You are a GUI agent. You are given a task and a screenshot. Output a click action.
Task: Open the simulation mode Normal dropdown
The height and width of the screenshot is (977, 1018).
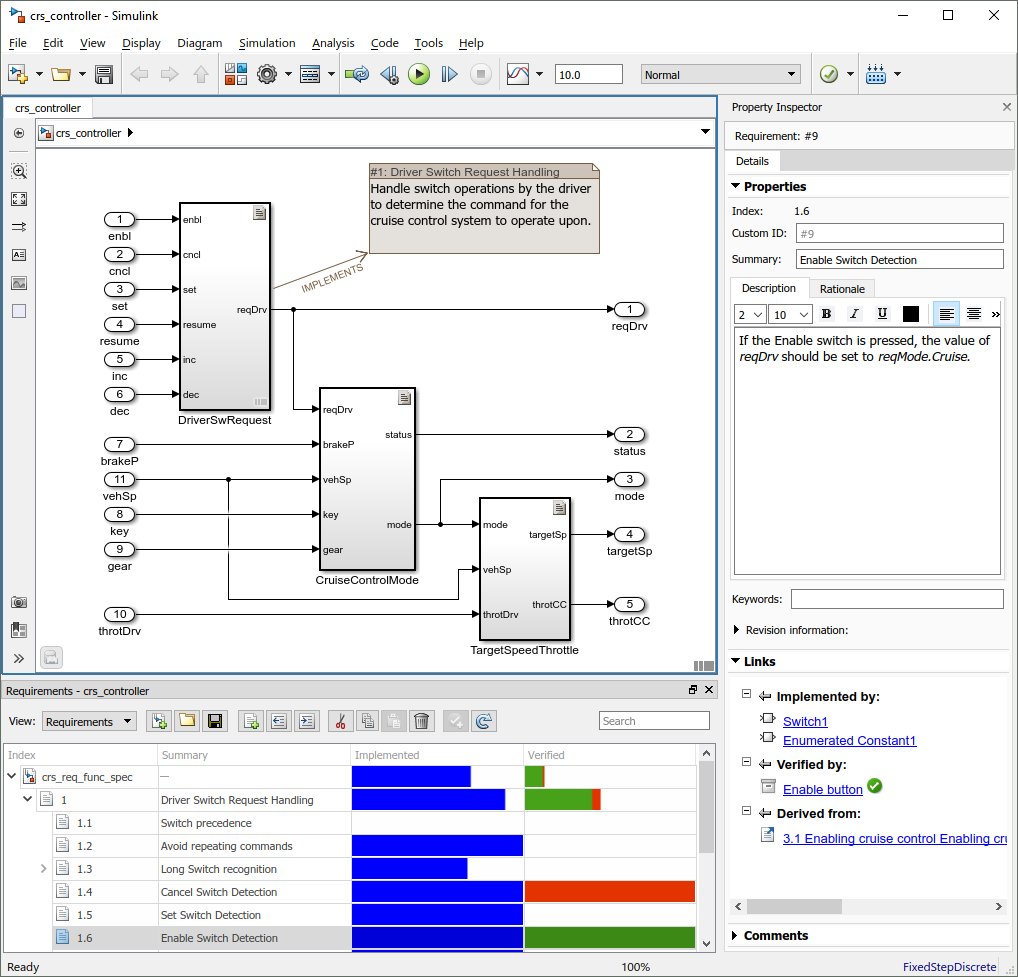click(720, 74)
